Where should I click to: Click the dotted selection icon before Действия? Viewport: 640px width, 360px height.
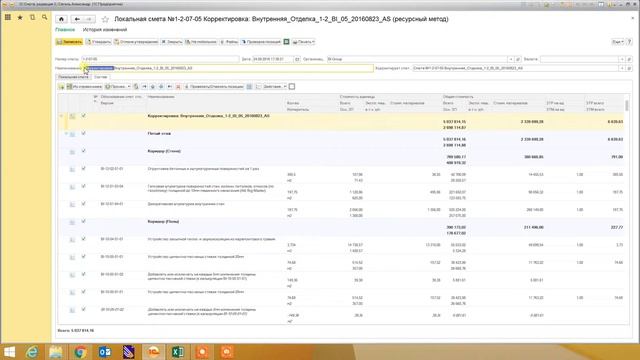(x=258, y=87)
